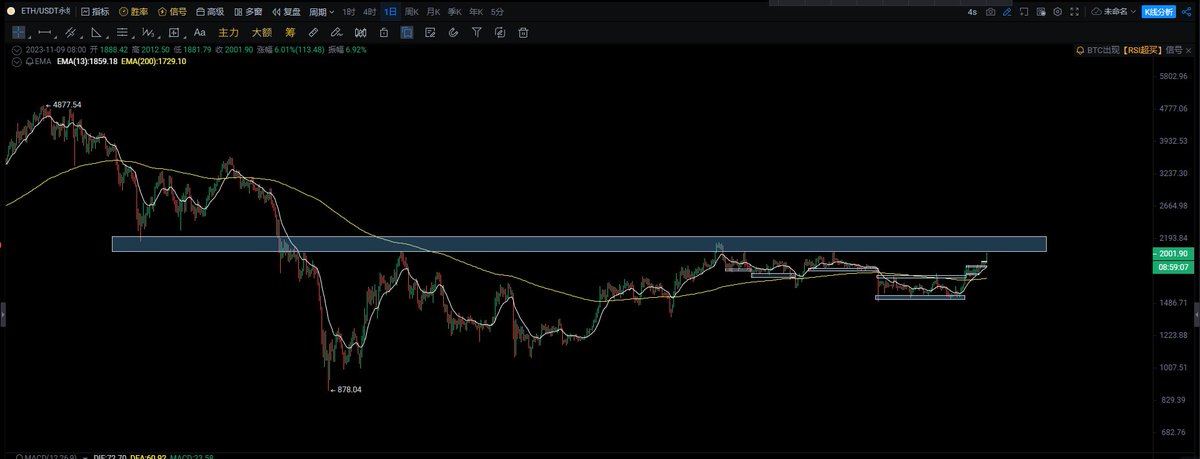Image resolution: width=1200 pixels, height=459 pixels.
Task: Select the parallel channel drawing tool
Action: 70,33
